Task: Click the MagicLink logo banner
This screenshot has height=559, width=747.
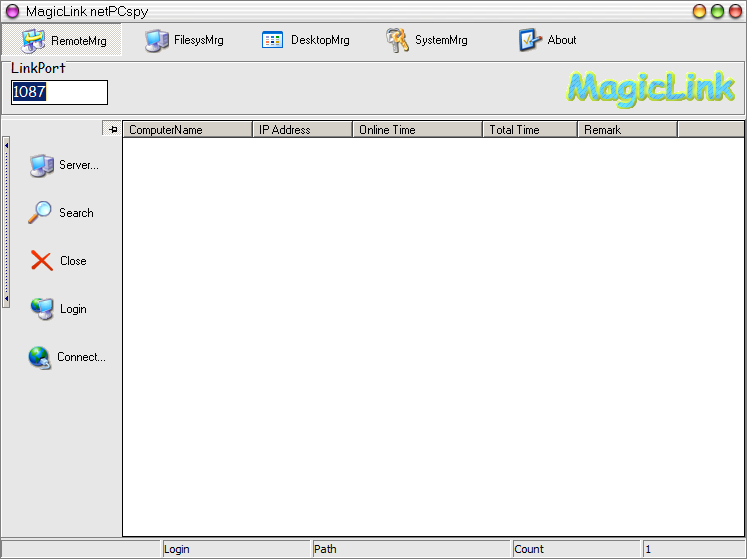Action: click(650, 88)
